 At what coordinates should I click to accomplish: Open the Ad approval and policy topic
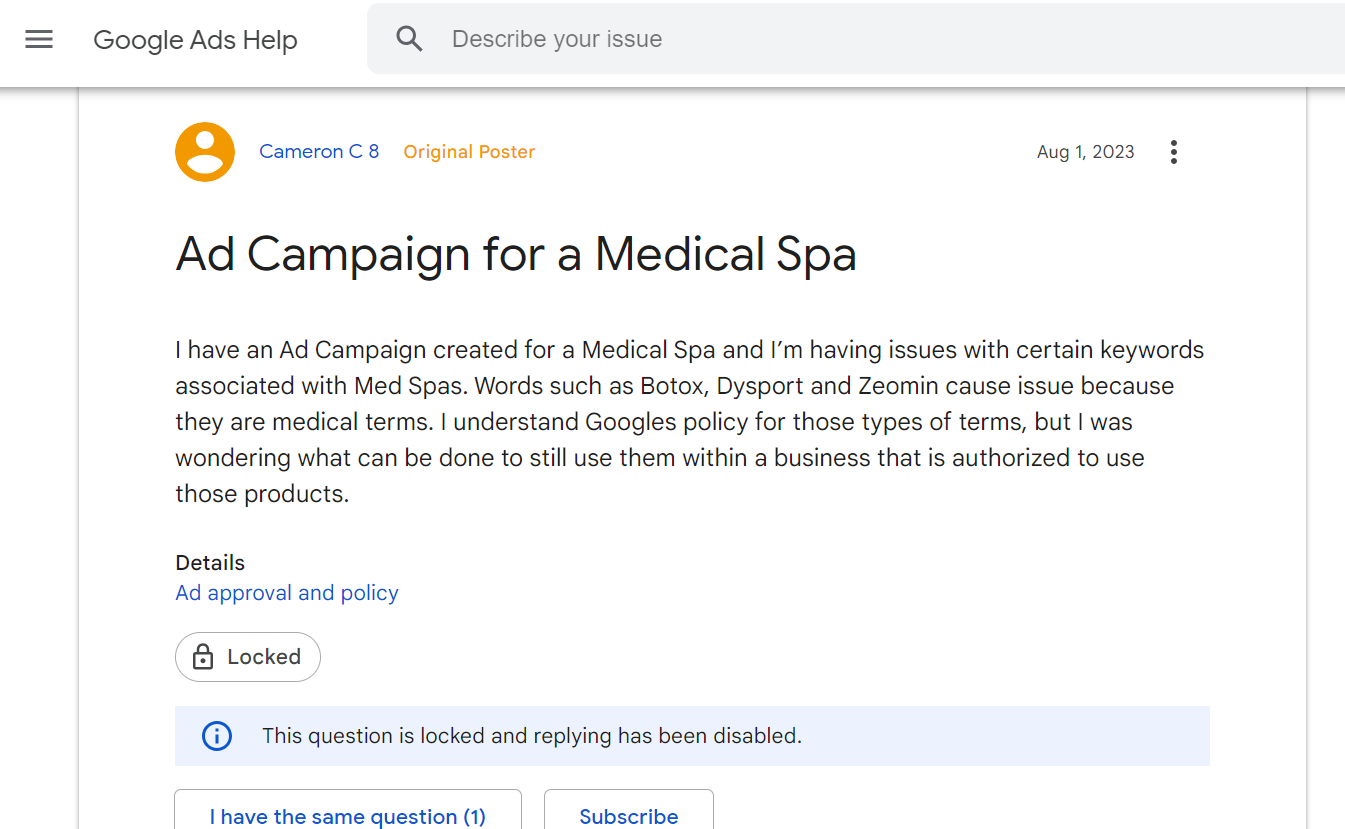286,592
